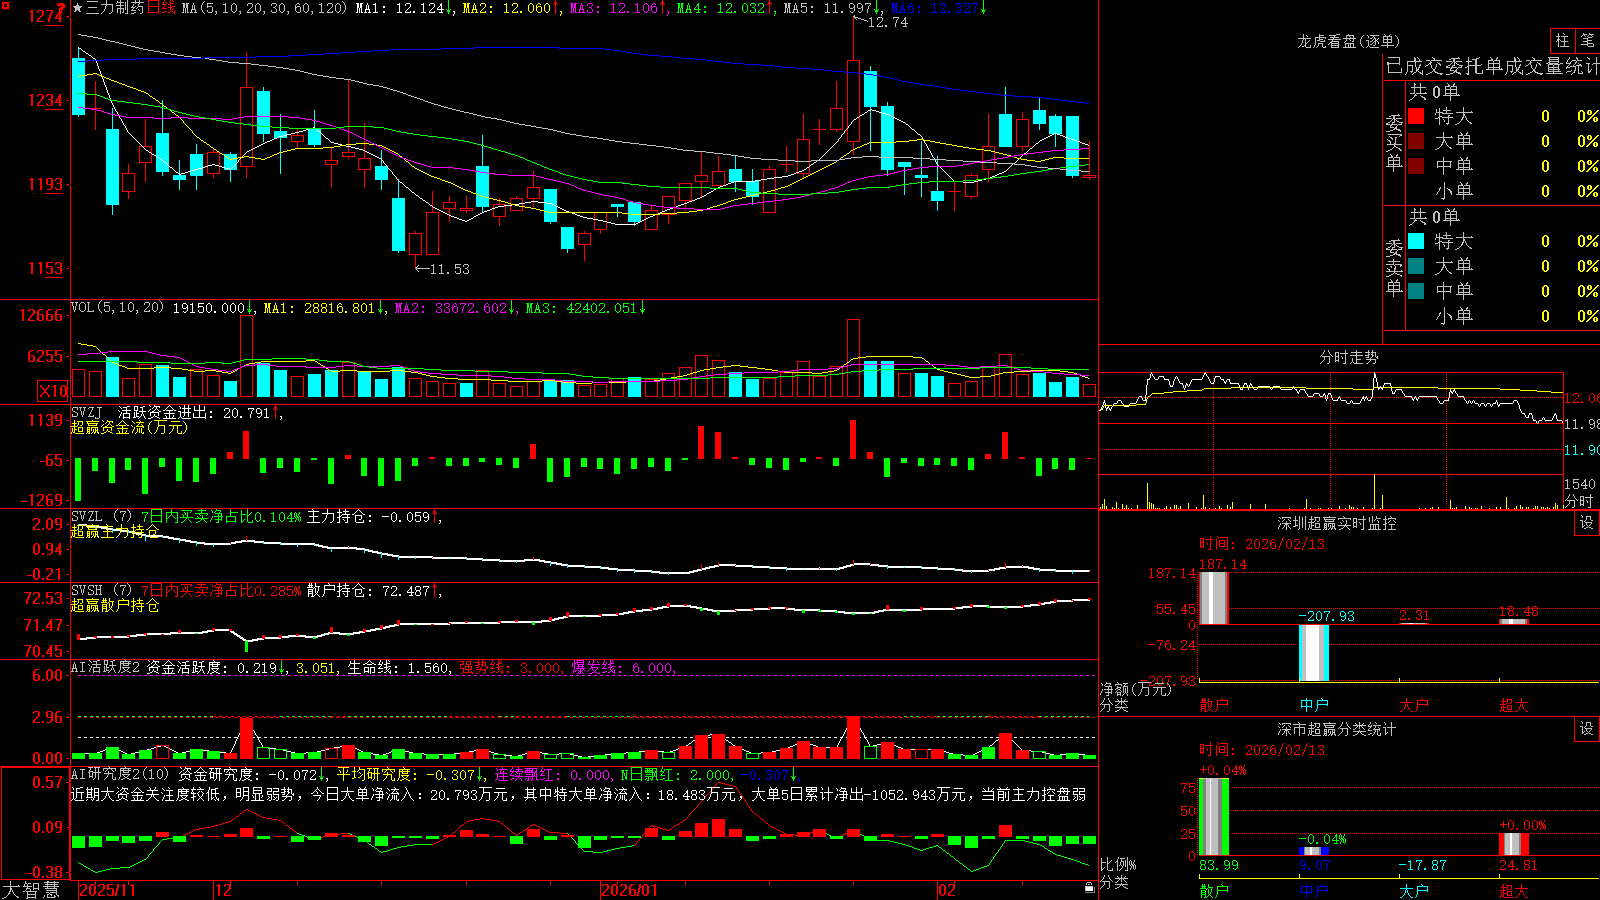The height and width of the screenshot is (900, 1600).
Task: Click the 已成交委托单成交量统计 header
Action: [x=1492, y=66]
